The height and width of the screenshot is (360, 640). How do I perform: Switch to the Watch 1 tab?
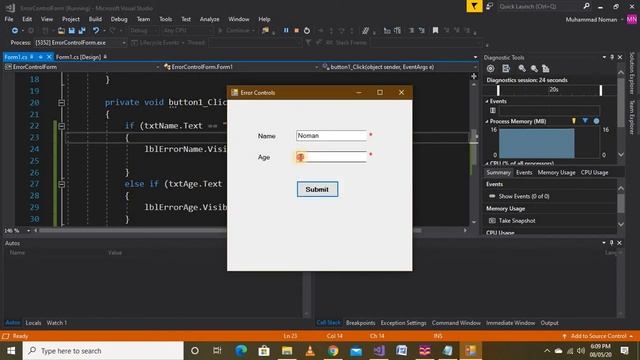(x=56, y=323)
